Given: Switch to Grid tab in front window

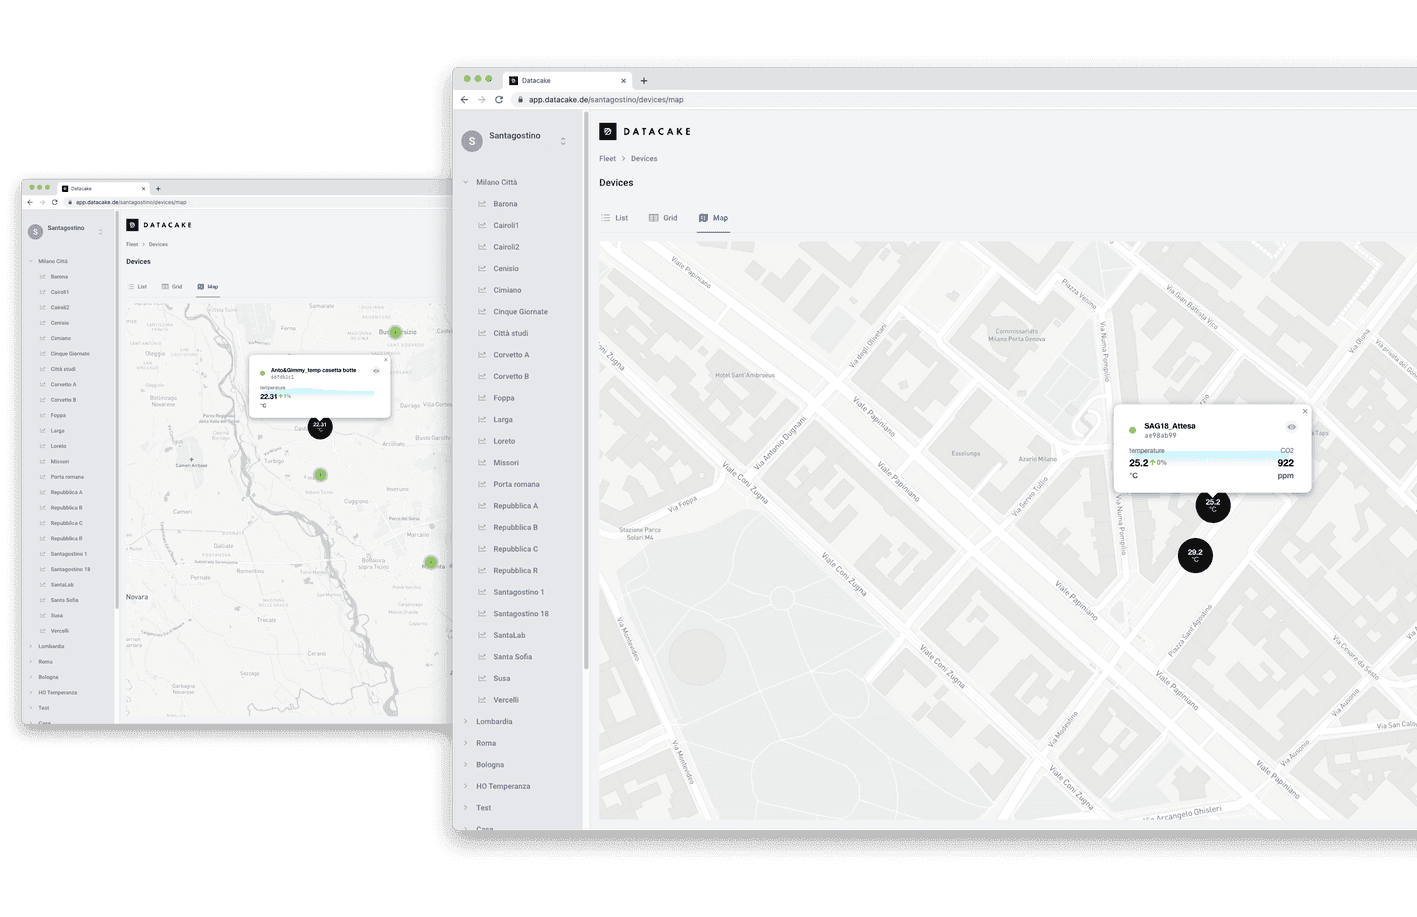Looking at the screenshot, I should (663, 218).
